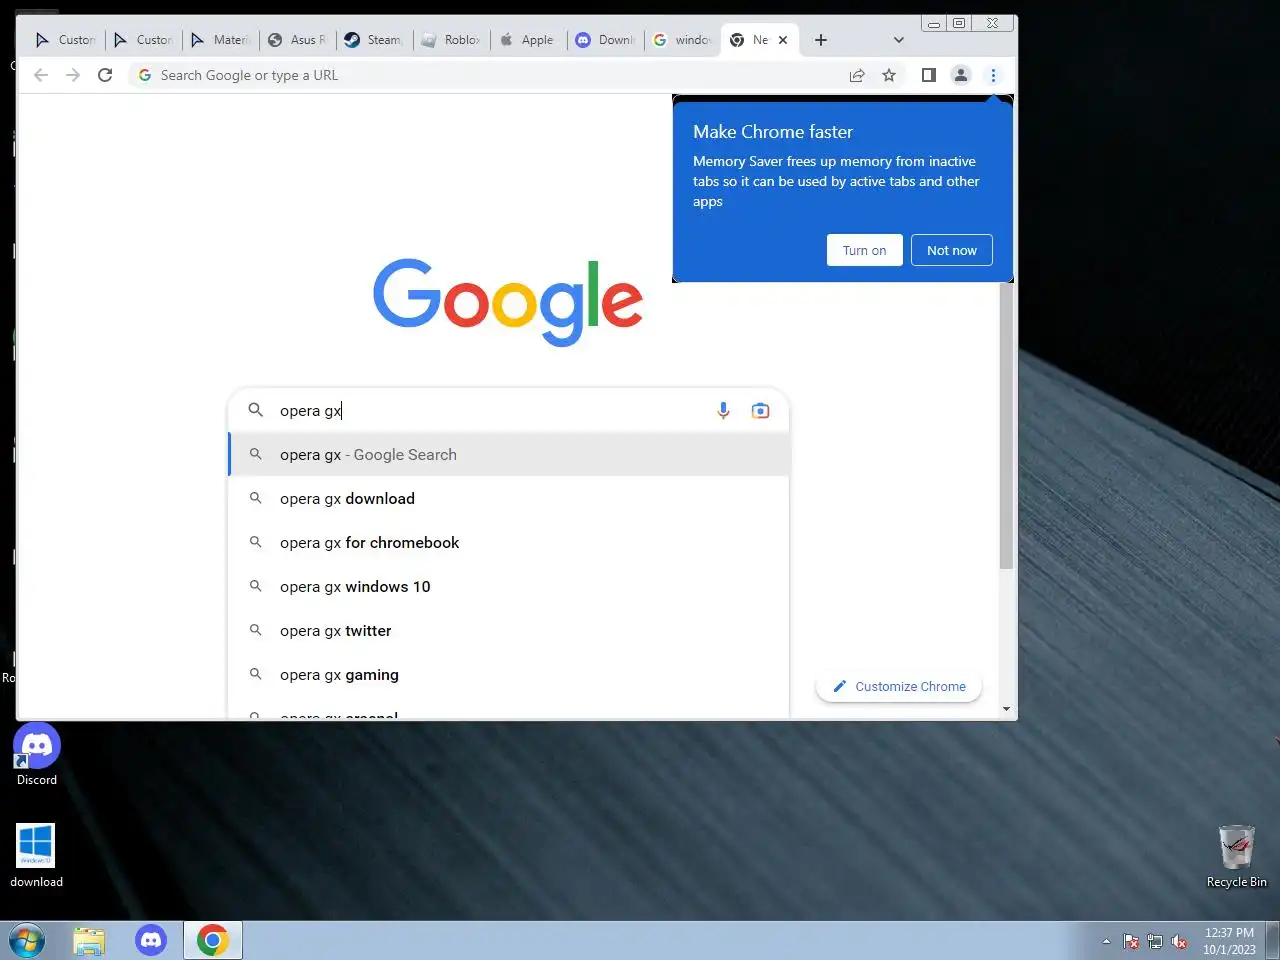
Task: Select the Recycle Bin desktop icon
Action: 1237,856
